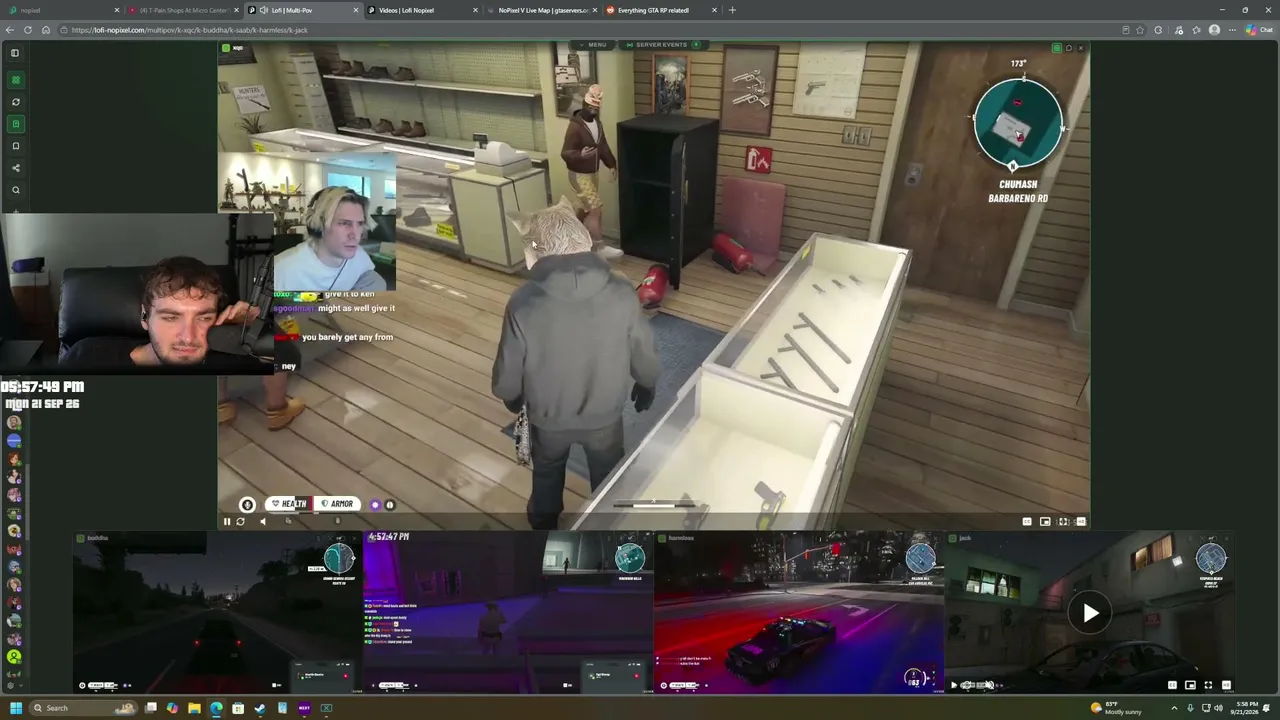This screenshot has height=720, width=1280.
Task: Click the sidebar refresh sync icon
Action: pyautogui.click(x=15, y=102)
